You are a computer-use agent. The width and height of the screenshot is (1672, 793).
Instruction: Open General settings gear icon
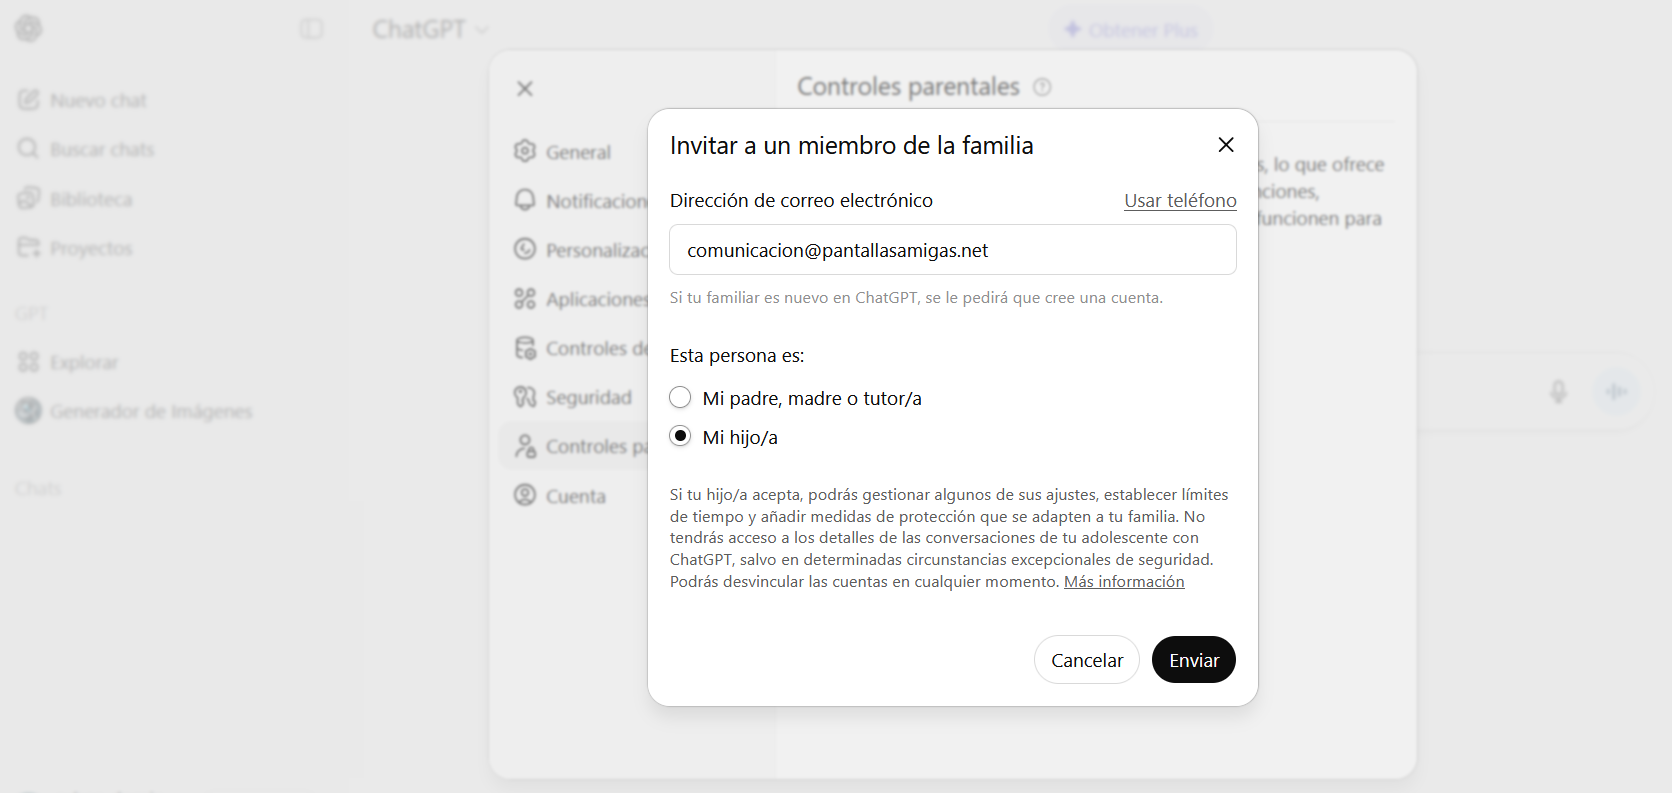tap(525, 151)
